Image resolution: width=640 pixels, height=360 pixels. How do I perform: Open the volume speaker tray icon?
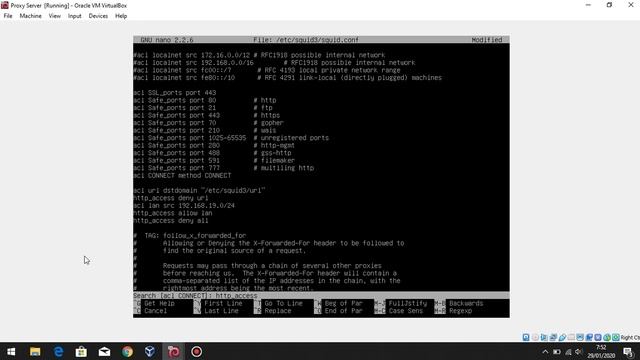pos(578,351)
